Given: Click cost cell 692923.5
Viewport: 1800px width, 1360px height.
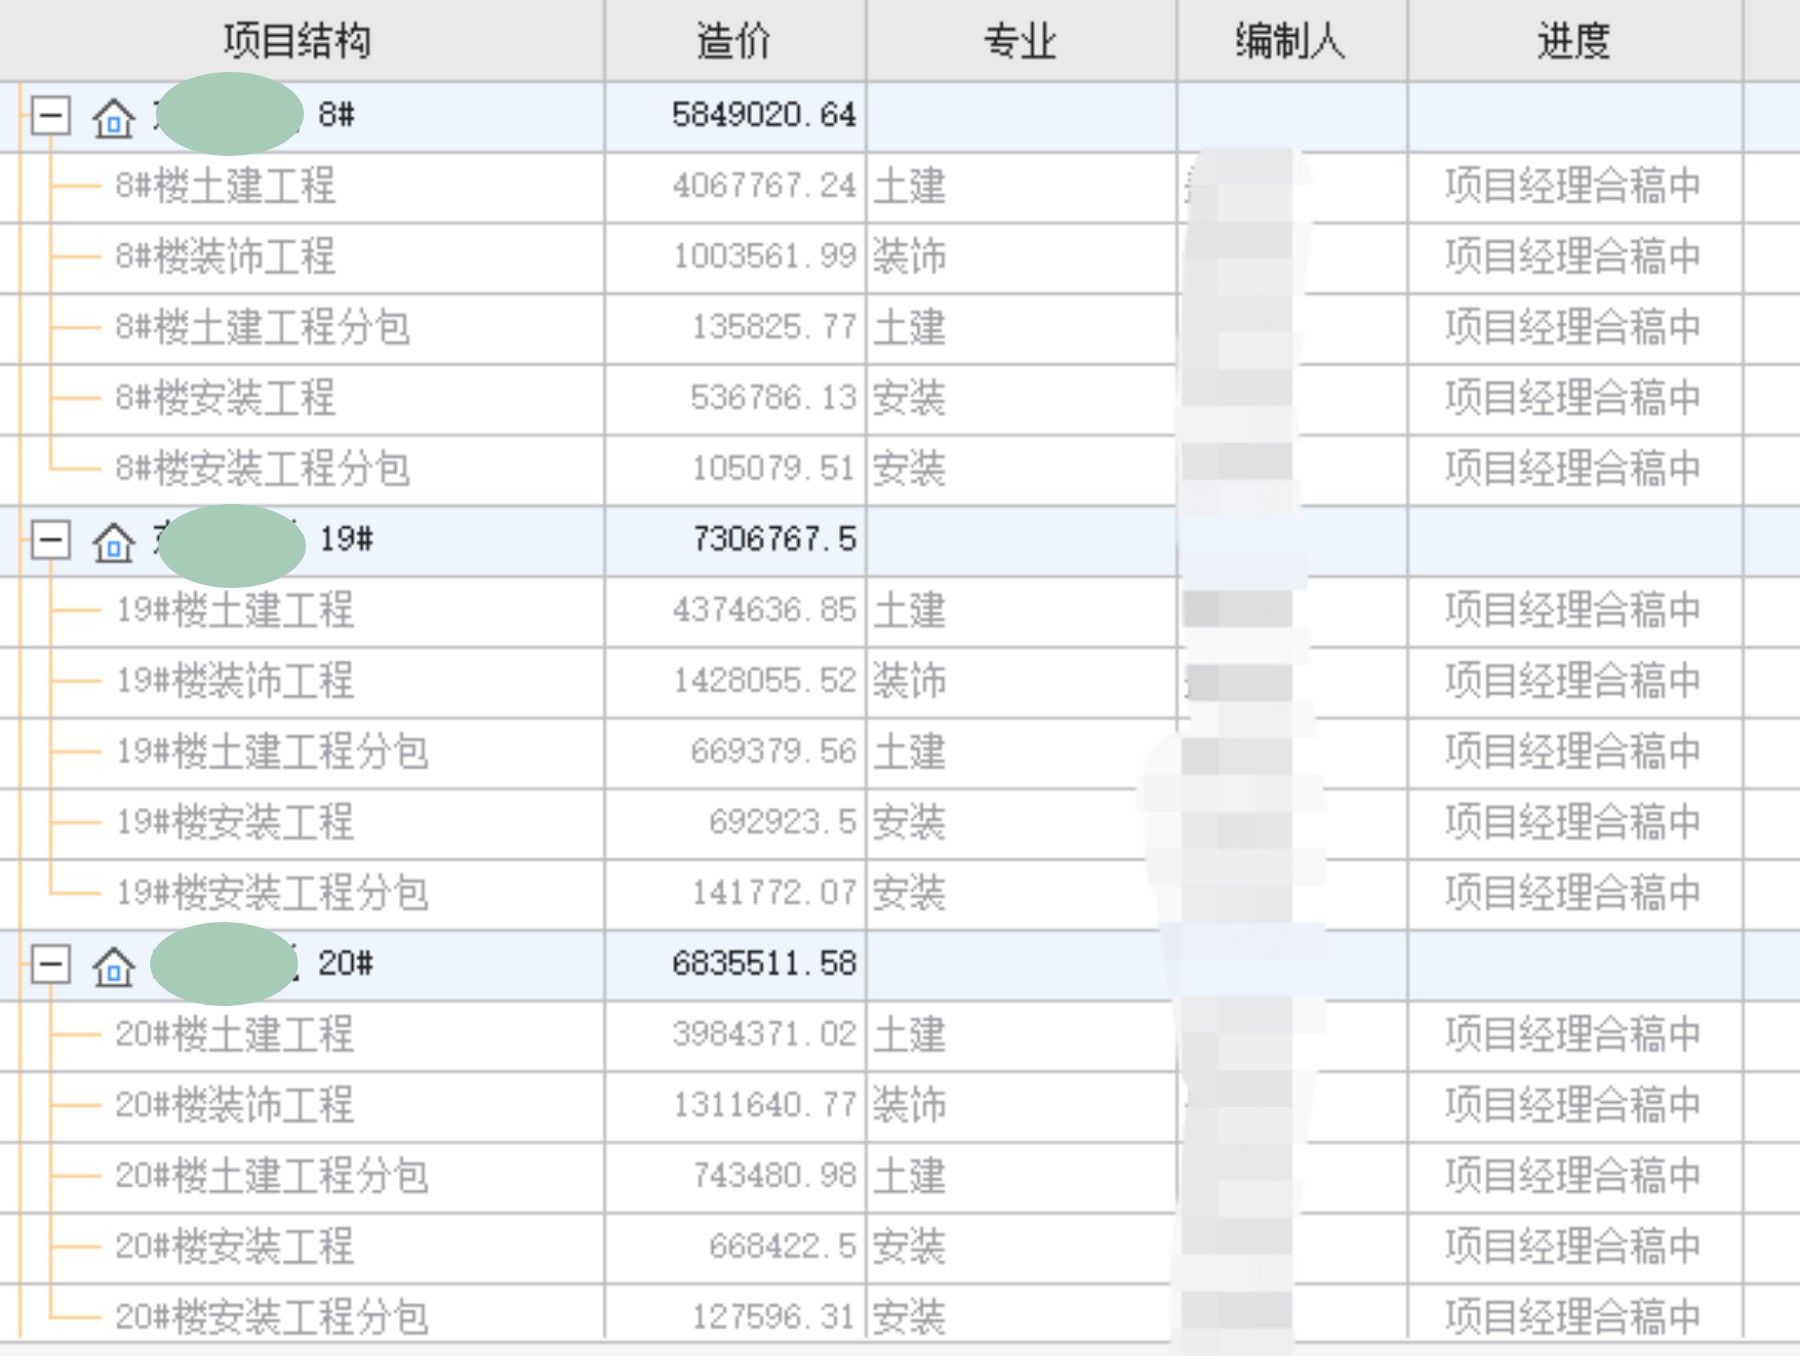Looking at the screenshot, I should point(783,822).
